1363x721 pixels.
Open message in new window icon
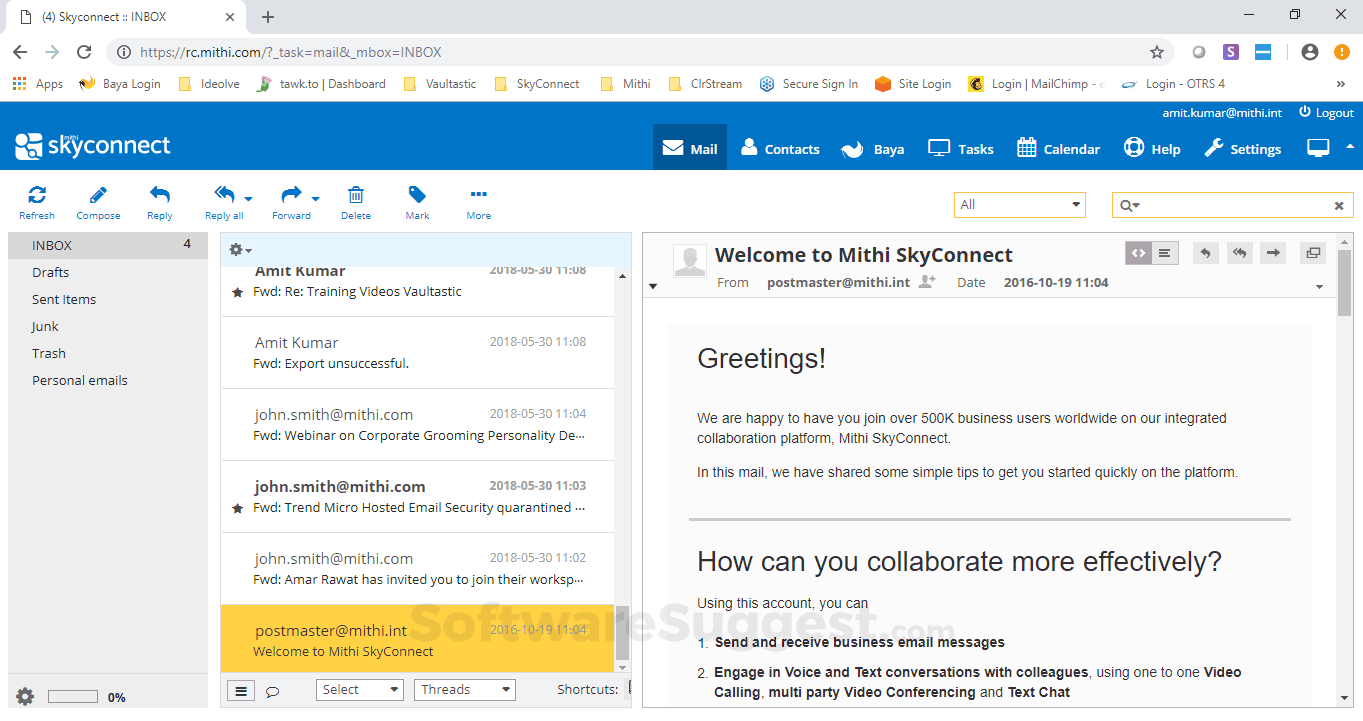1312,253
